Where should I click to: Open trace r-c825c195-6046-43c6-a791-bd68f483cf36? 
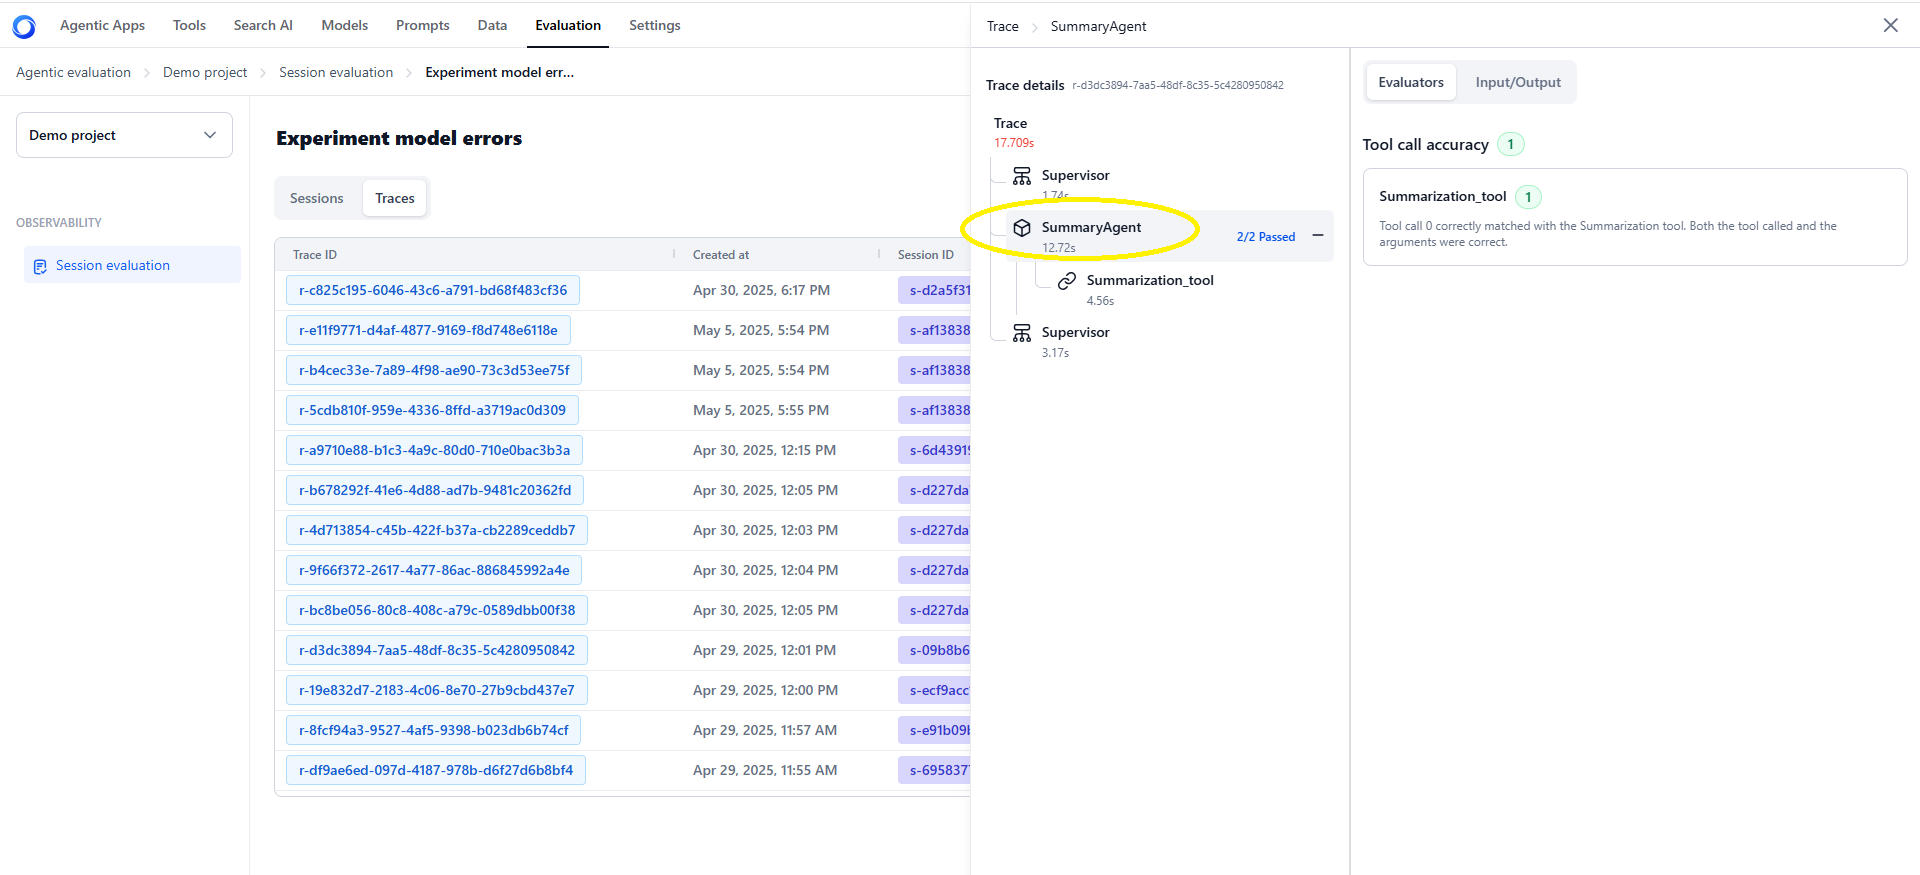tap(433, 290)
